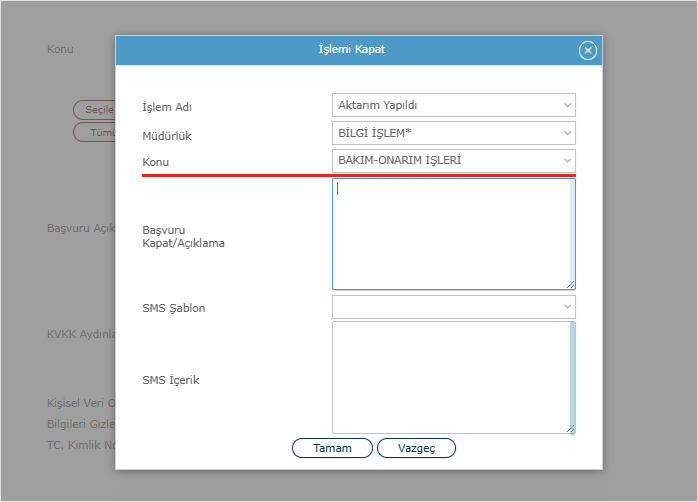Open the Konu dropdown showing BAKIM-ONARIM İŞLERİ
Viewport: 698px width, 502px height.
[x=453, y=160]
